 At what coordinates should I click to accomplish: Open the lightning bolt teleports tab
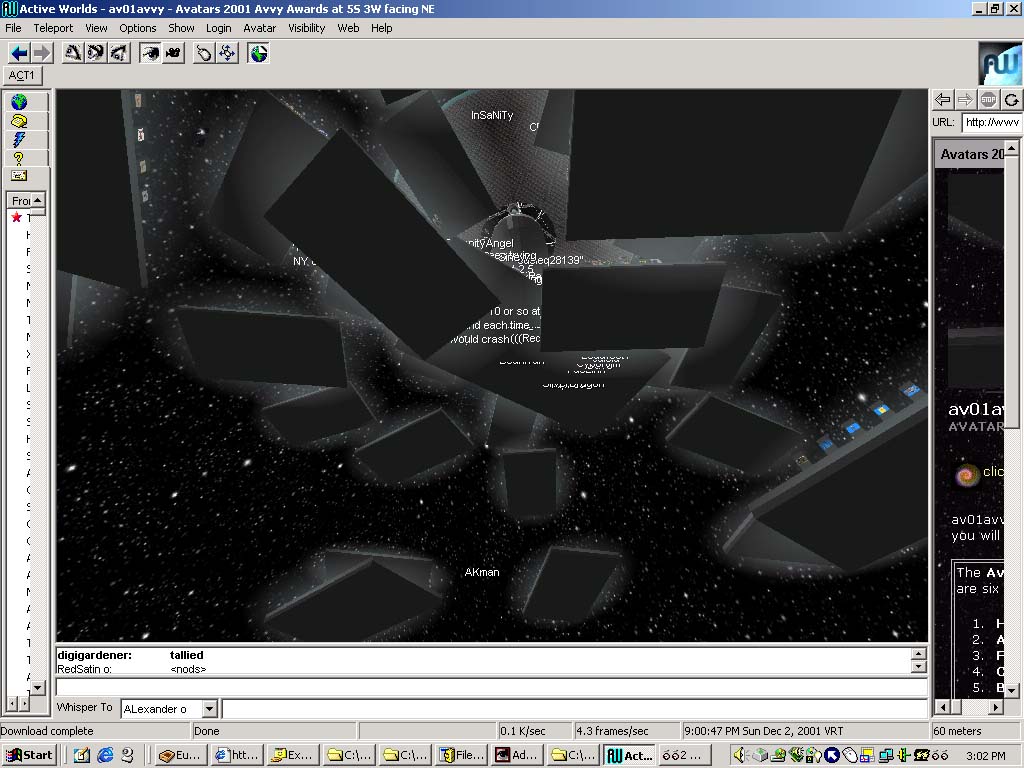[18, 140]
